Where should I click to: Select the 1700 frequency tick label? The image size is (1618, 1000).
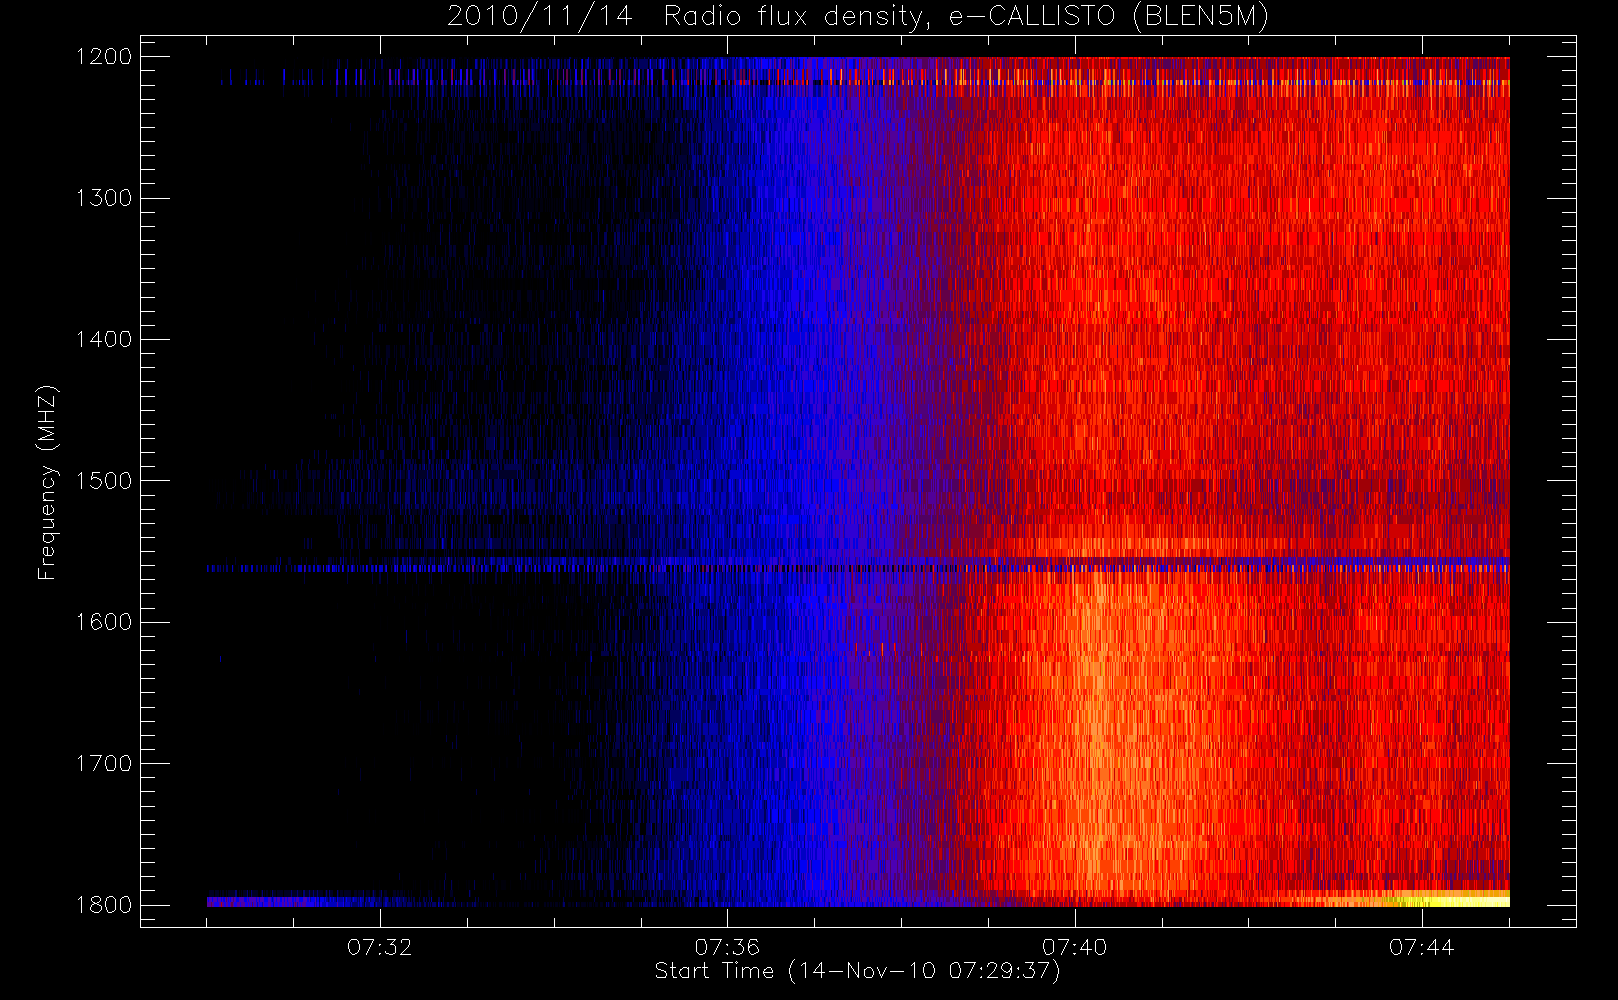coord(105,764)
